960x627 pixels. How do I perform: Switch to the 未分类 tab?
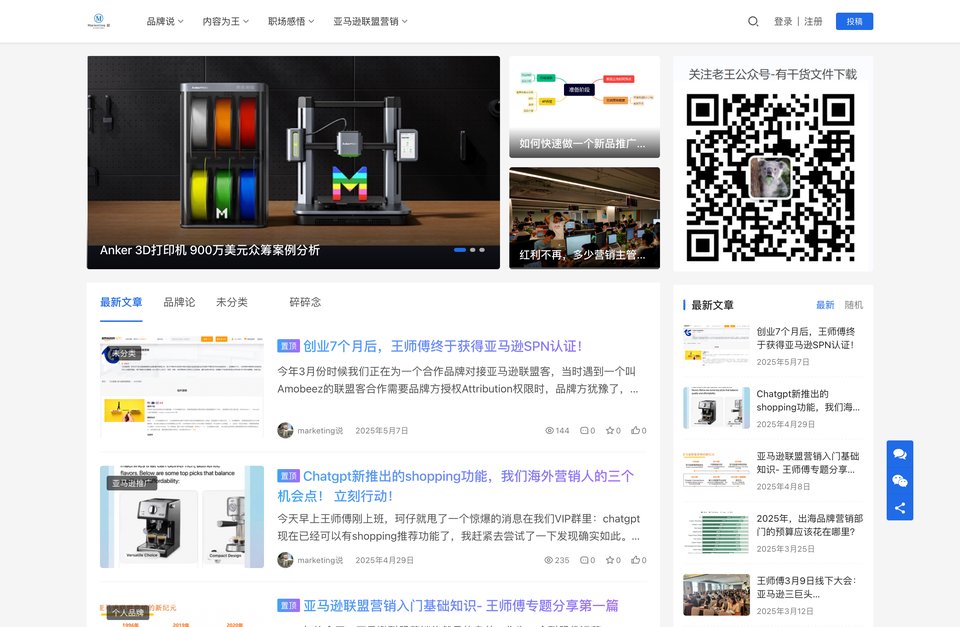click(x=232, y=302)
